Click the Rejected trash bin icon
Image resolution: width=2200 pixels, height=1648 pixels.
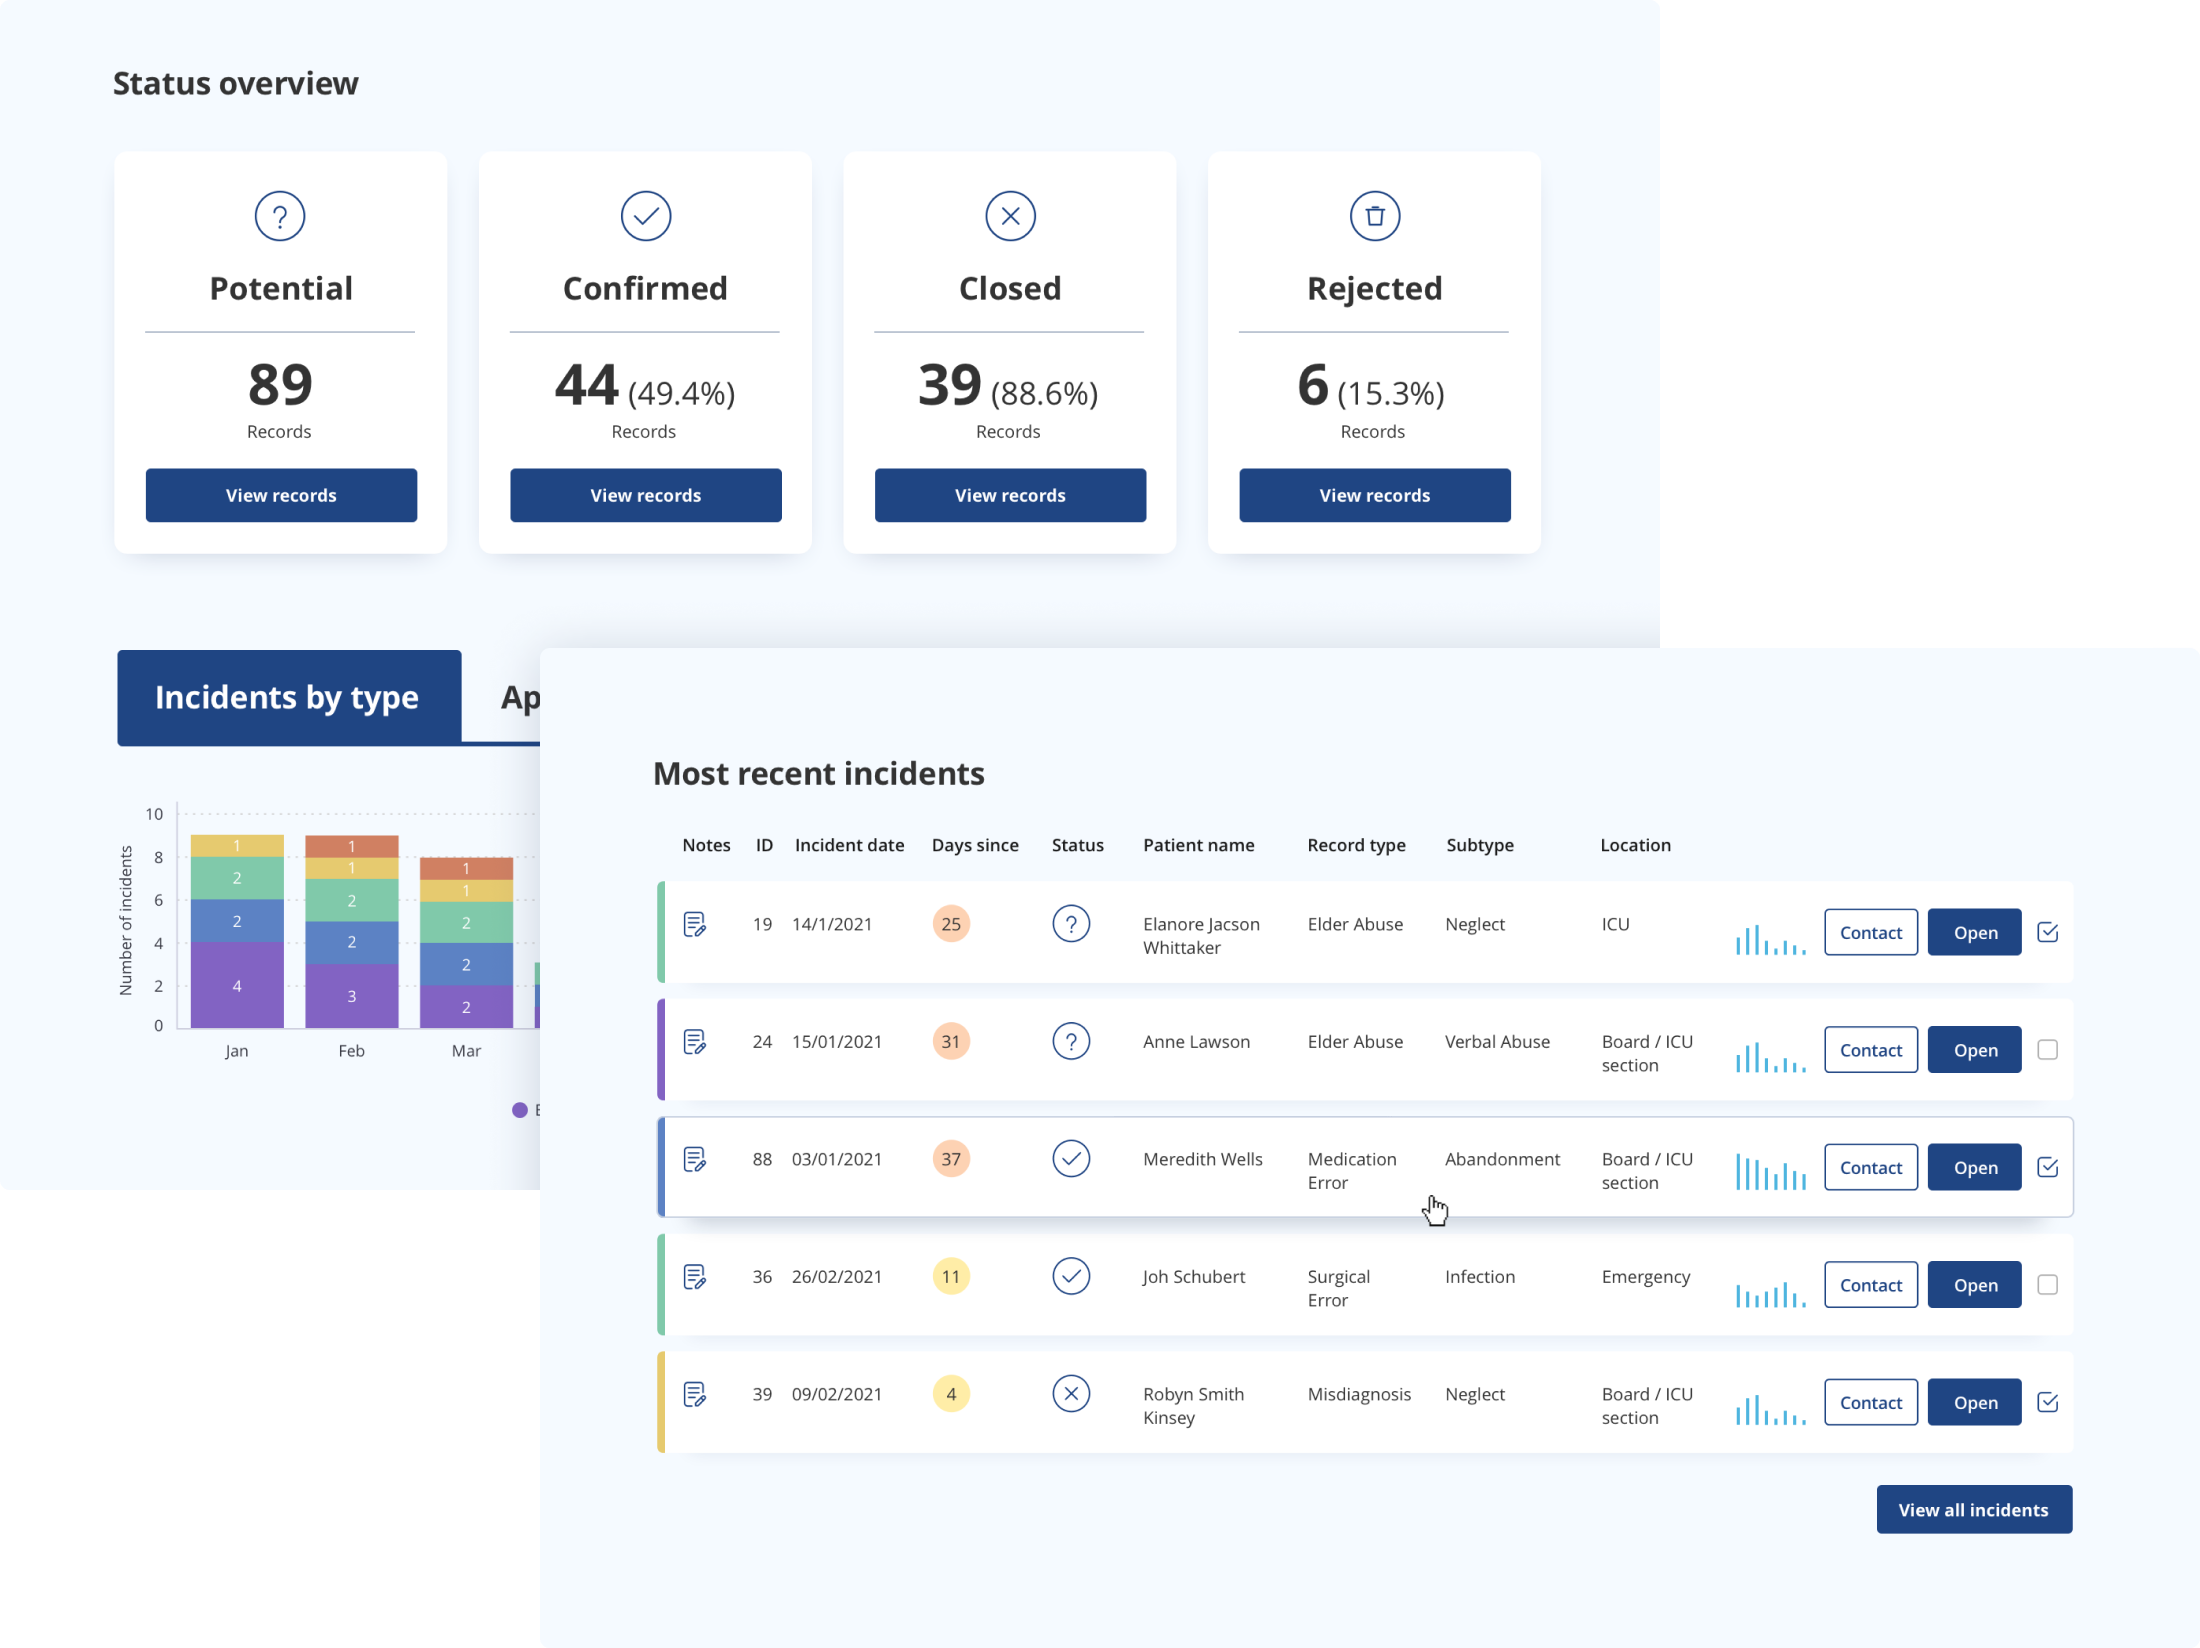click(1375, 216)
